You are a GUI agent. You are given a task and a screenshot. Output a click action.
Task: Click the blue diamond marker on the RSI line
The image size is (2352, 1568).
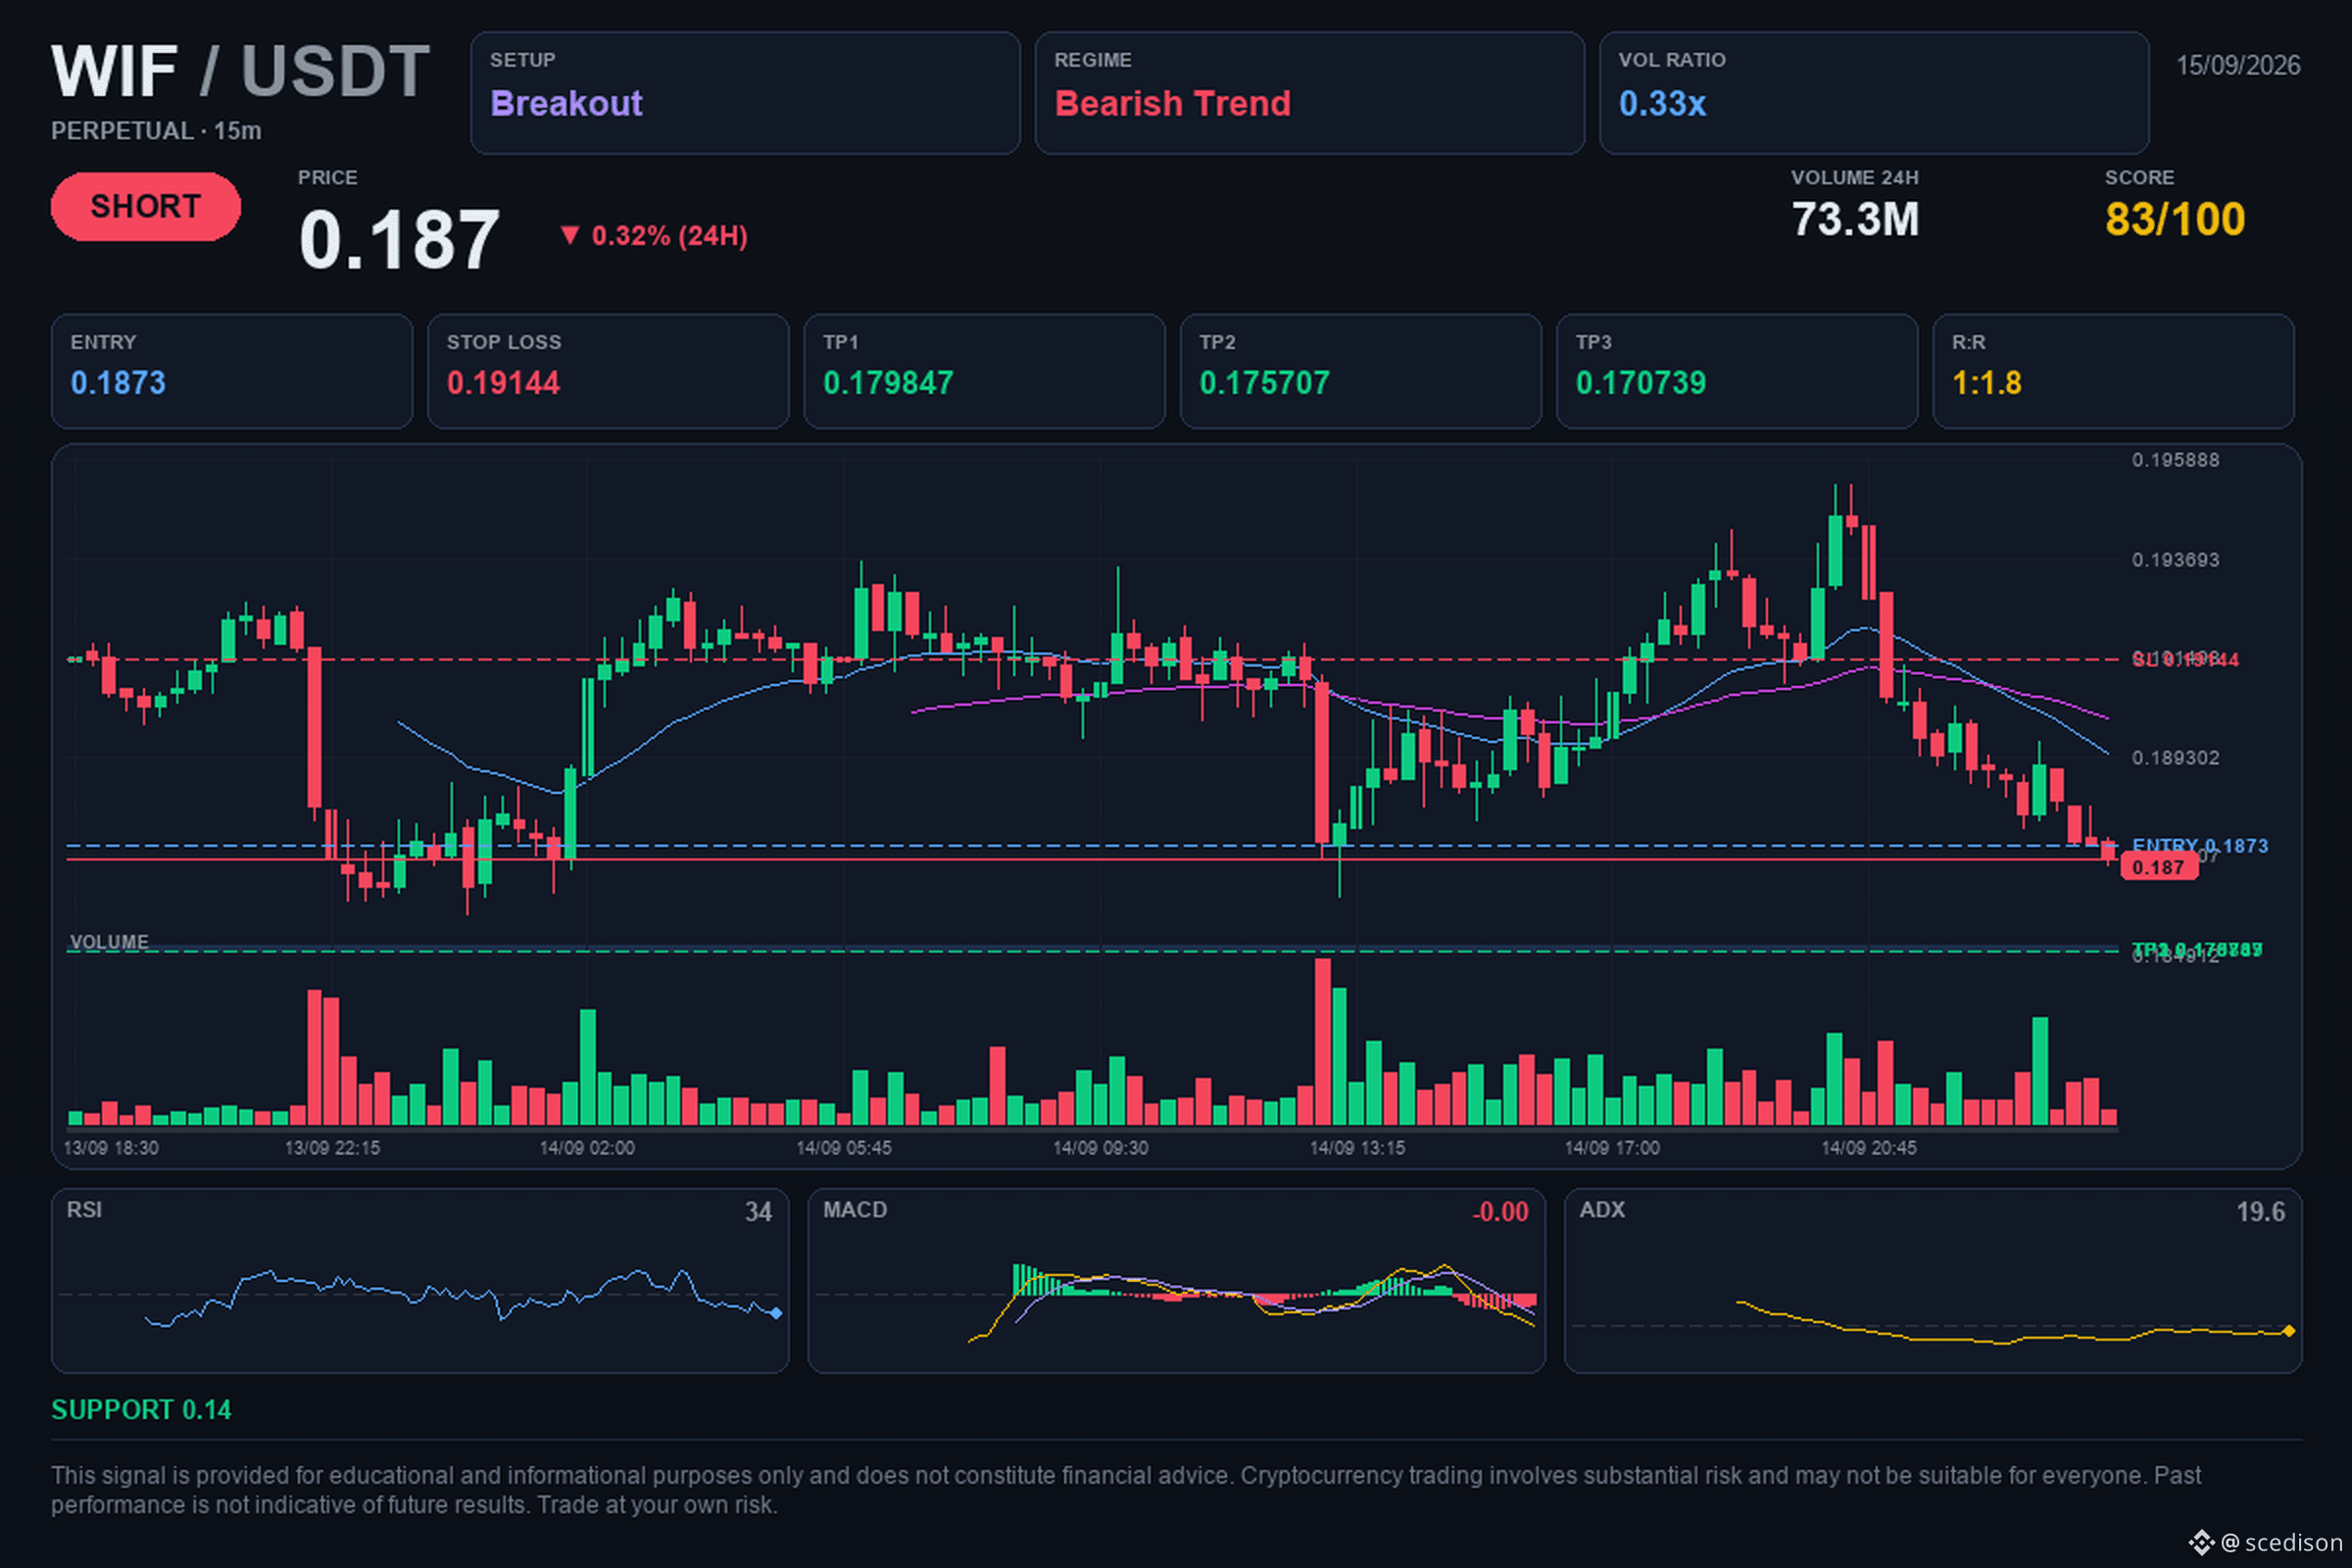click(776, 1313)
